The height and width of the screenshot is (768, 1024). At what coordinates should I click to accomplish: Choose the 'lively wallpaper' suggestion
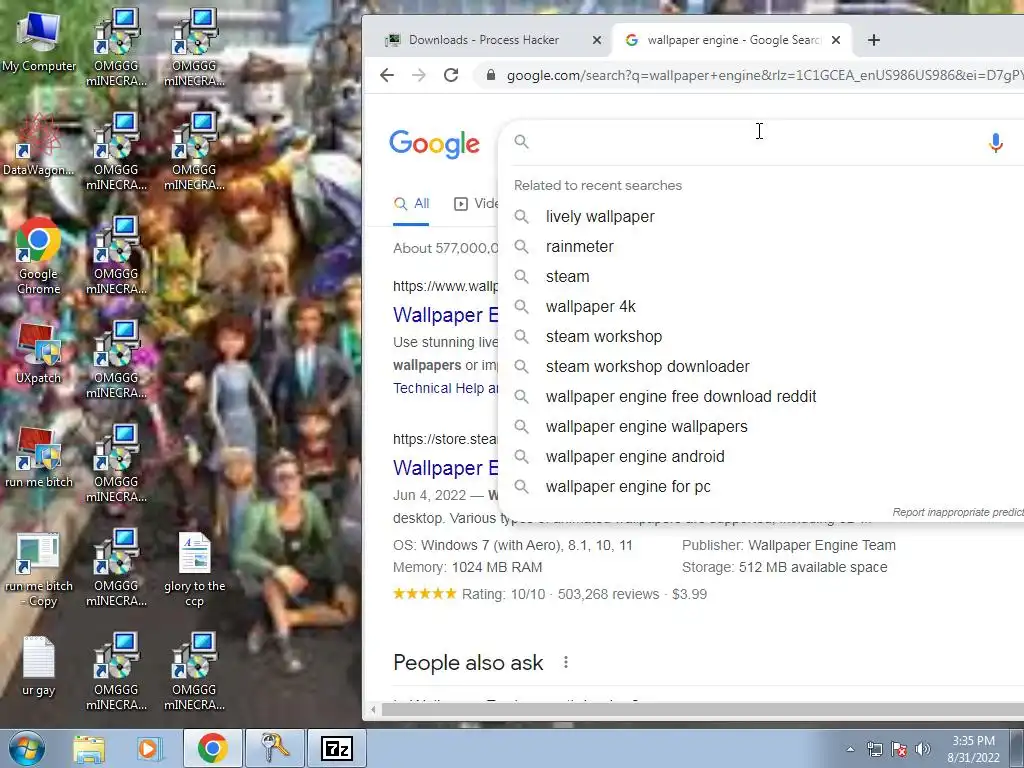point(600,217)
